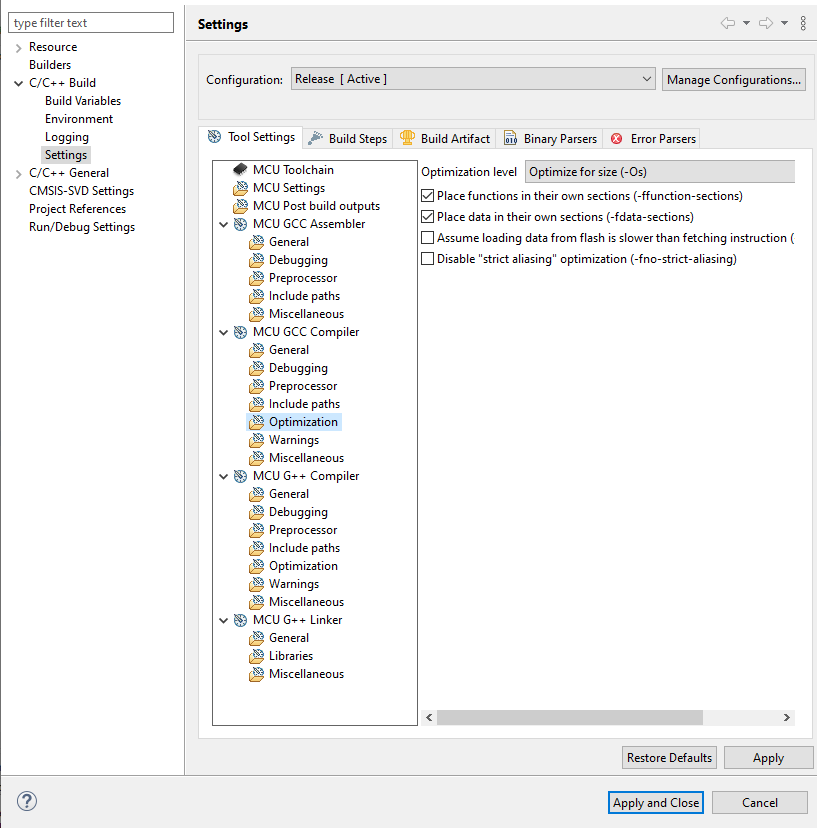Select the Optimization icon under MCU G++ Compiler

258,565
